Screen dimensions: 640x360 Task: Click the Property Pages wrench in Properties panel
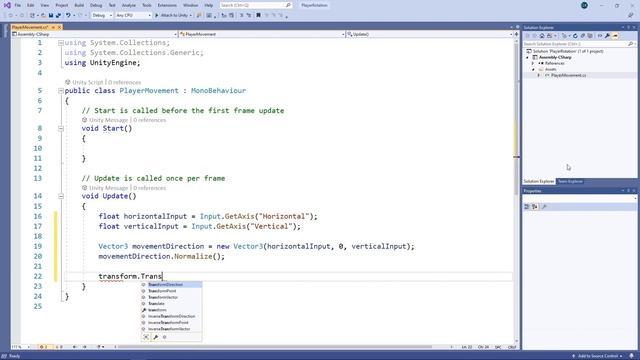[x=544, y=207]
